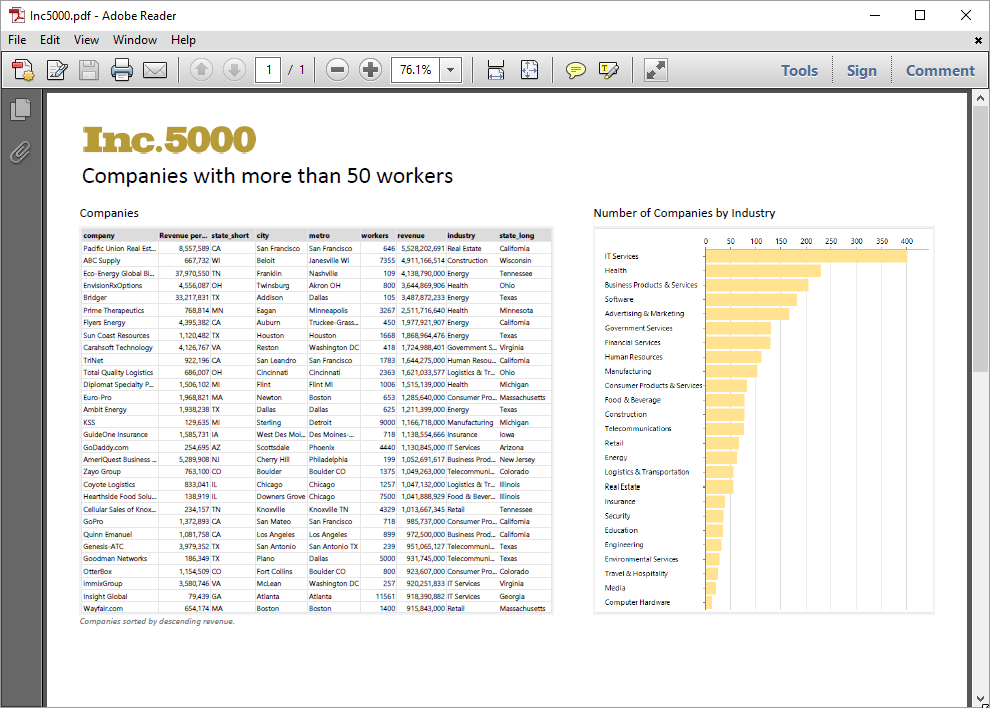Viewport: 990px width, 708px height.
Task: Open the Comment pane
Action: [x=940, y=71]
